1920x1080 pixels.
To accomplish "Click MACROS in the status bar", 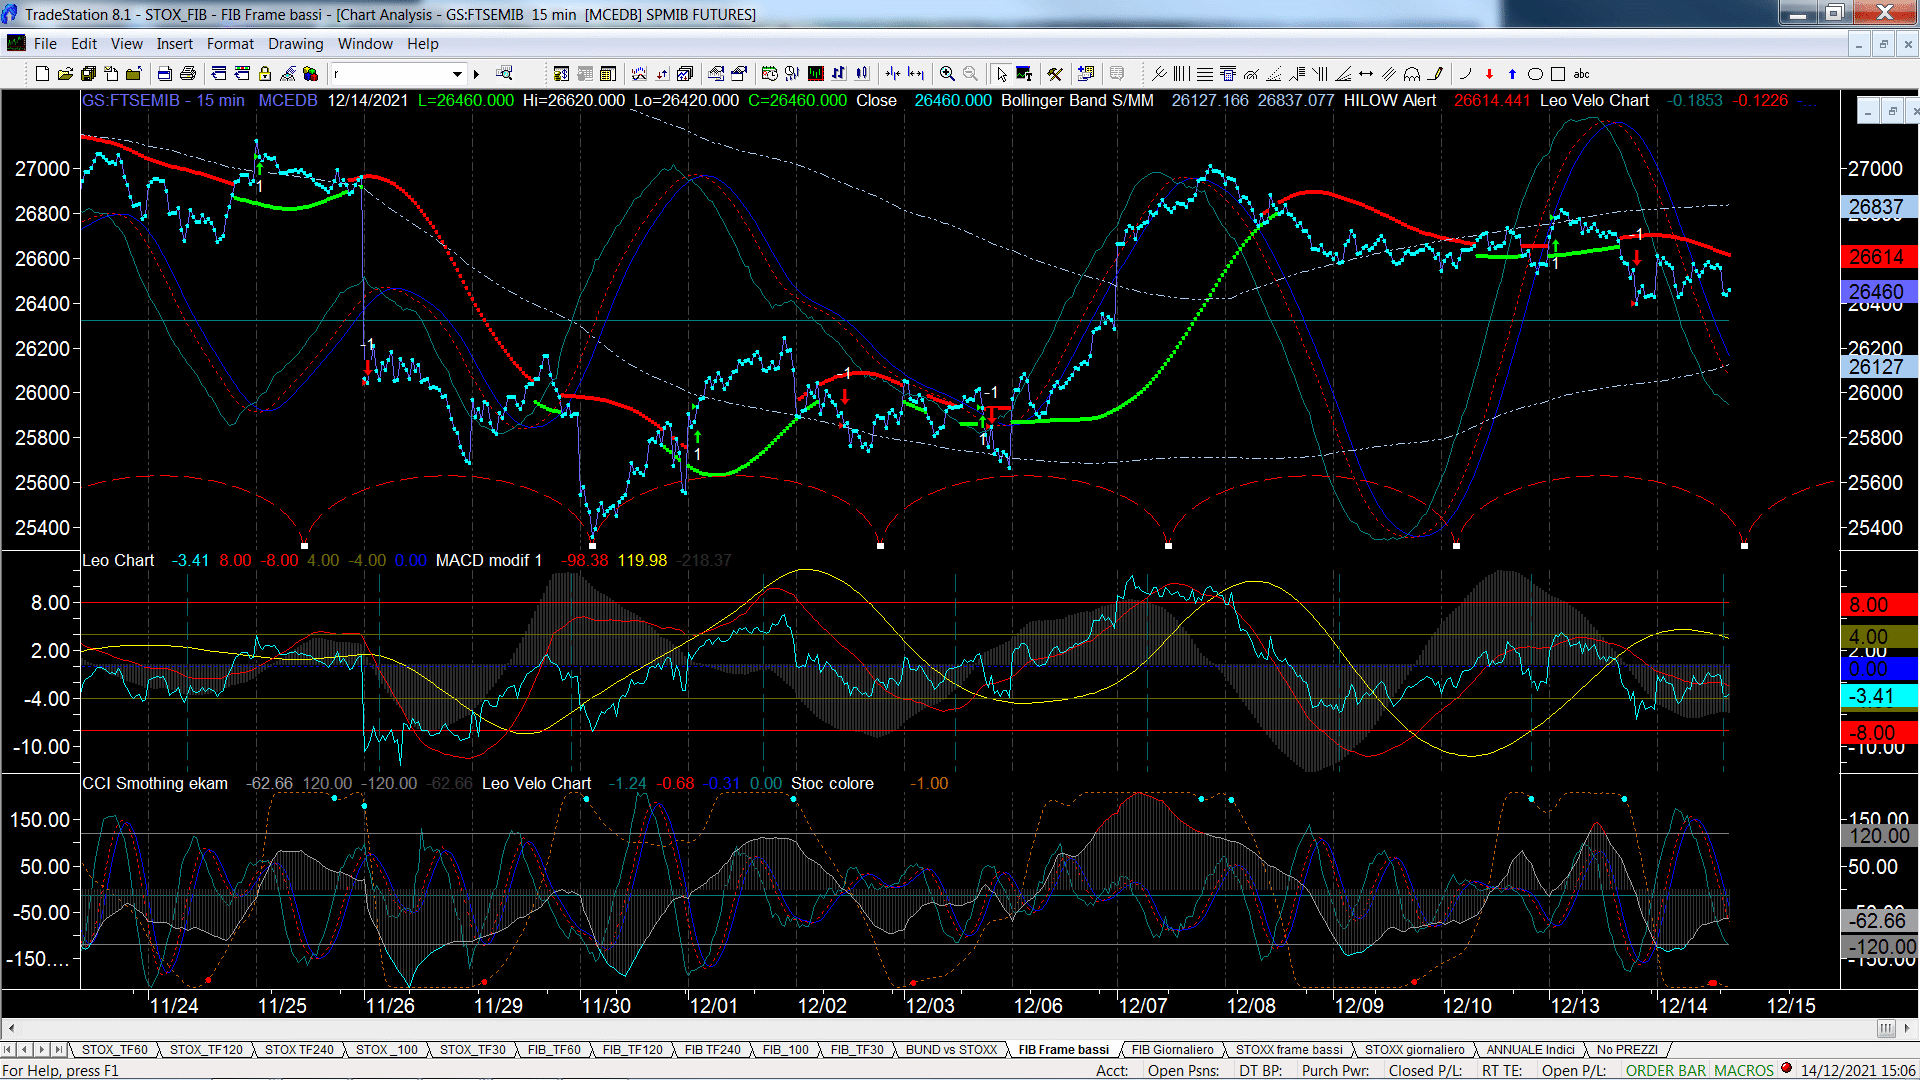I will pyautogui.click(x=1743, y=1070).
